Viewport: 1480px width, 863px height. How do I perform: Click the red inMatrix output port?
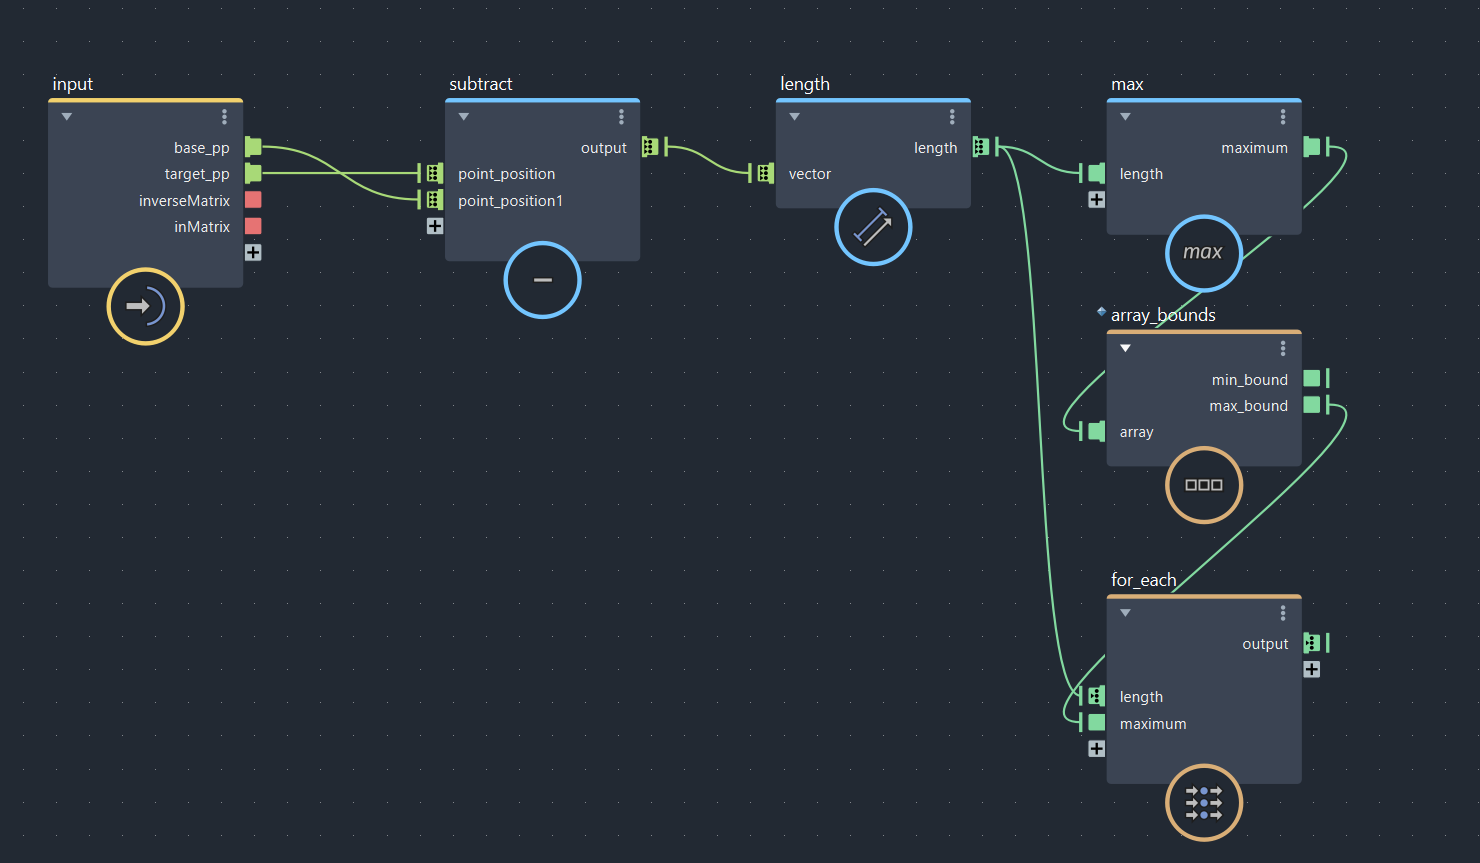tap(253, 226)
